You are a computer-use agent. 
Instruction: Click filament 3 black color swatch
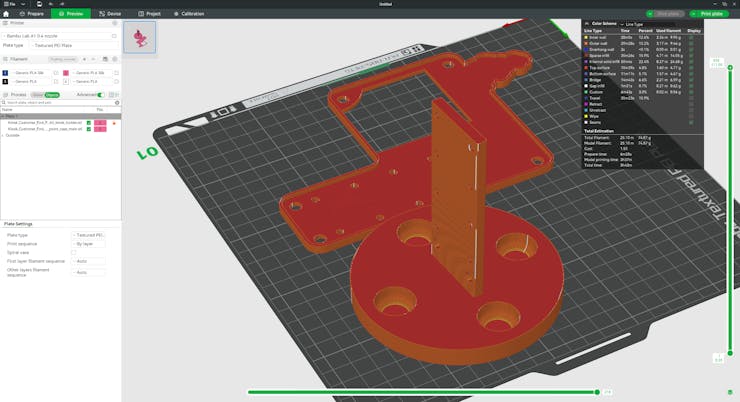click(5, 81)
